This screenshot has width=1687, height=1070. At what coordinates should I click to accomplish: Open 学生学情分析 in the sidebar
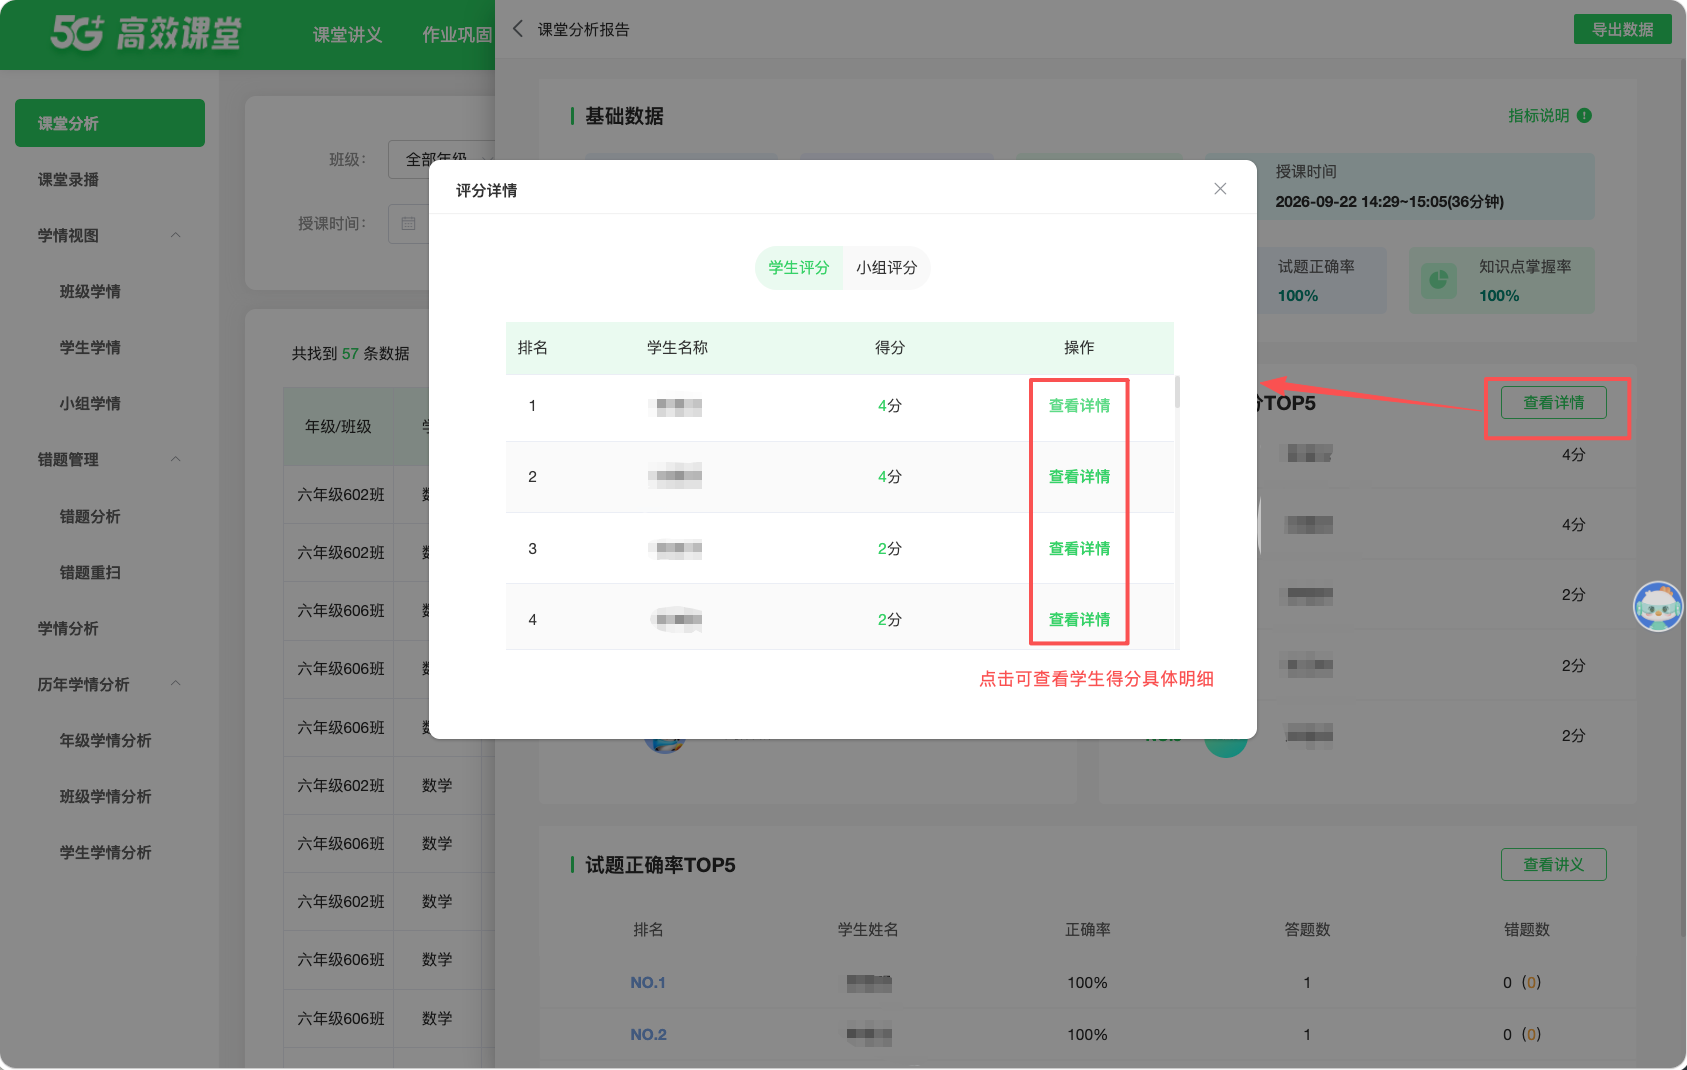tap(105, 853)
